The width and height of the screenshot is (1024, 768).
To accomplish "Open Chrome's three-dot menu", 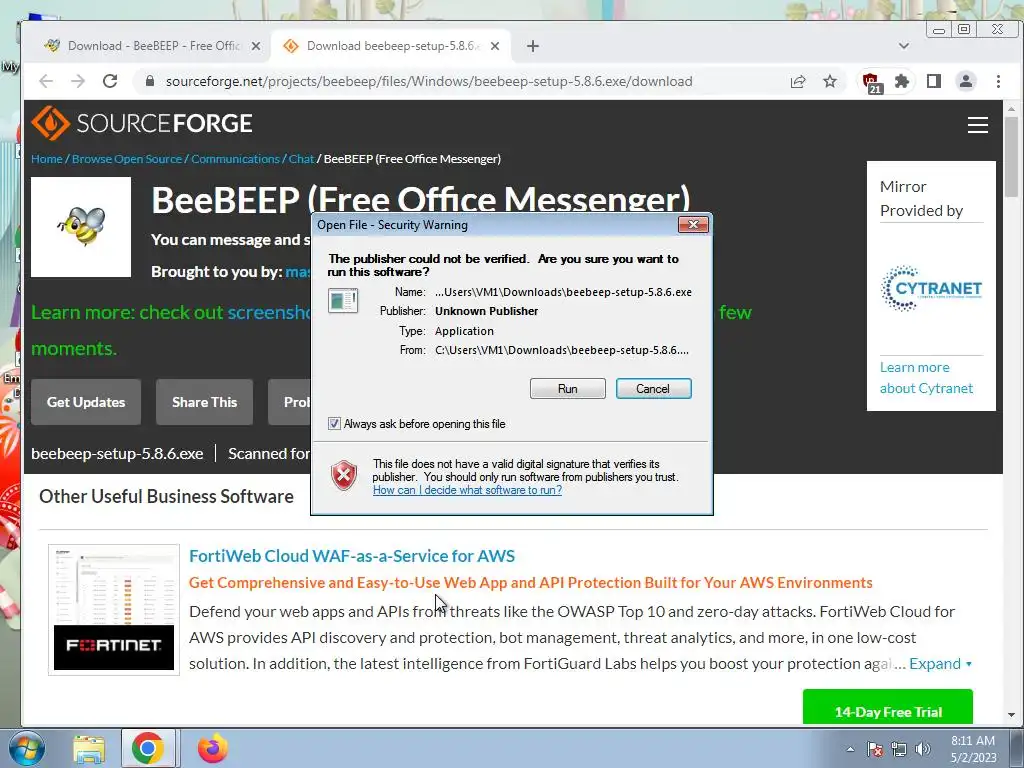I will (998, 82).
